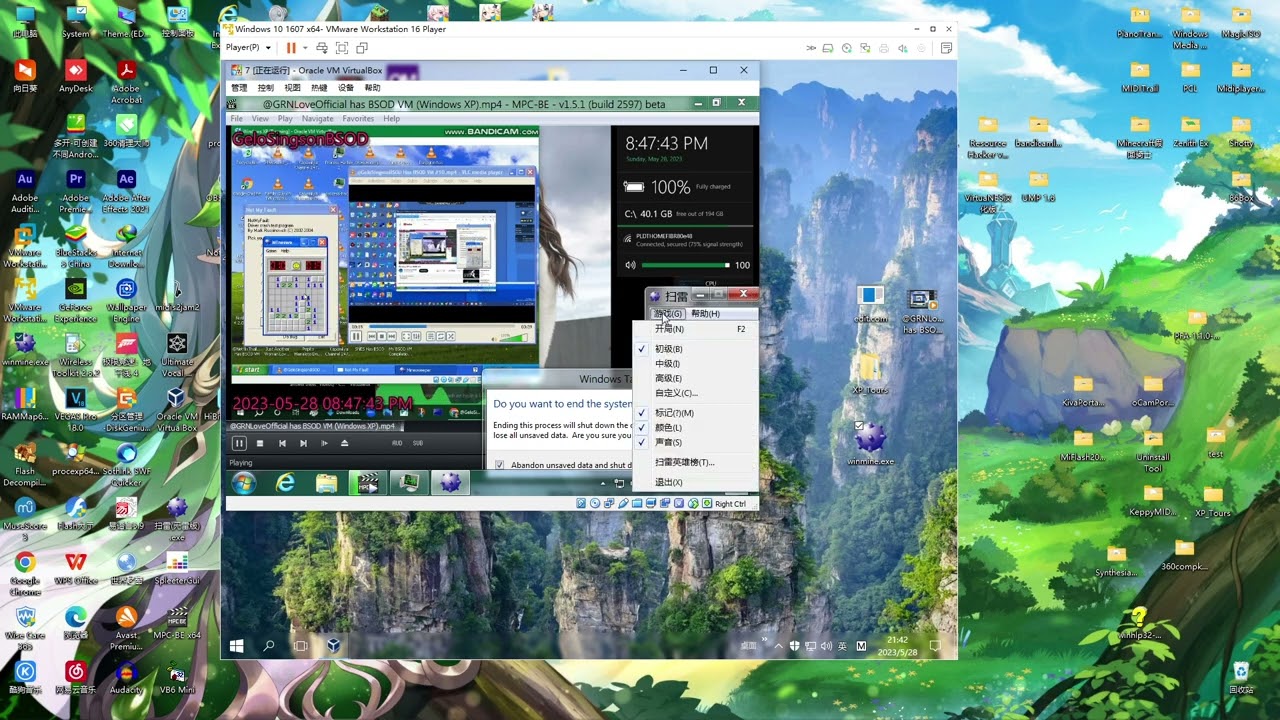Open Adobe Audition desktop icon

25,190
